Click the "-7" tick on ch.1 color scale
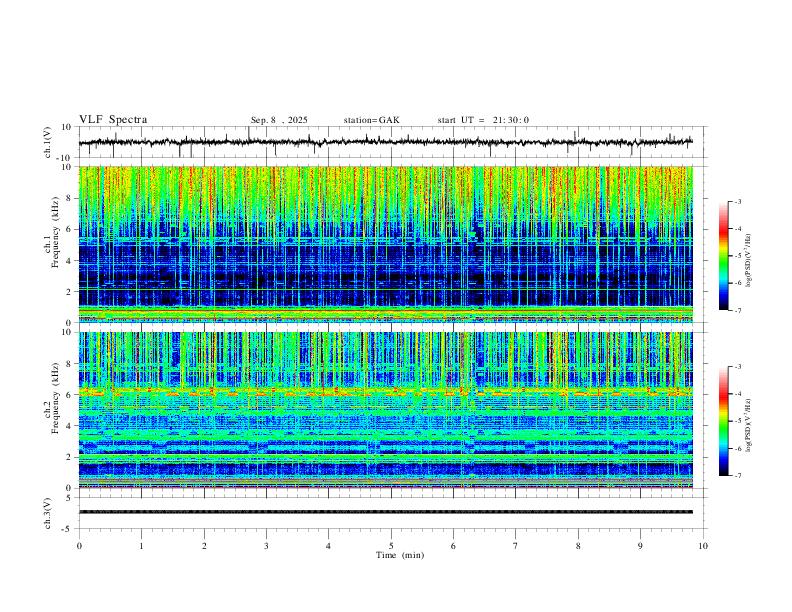 tap(738, 311)
